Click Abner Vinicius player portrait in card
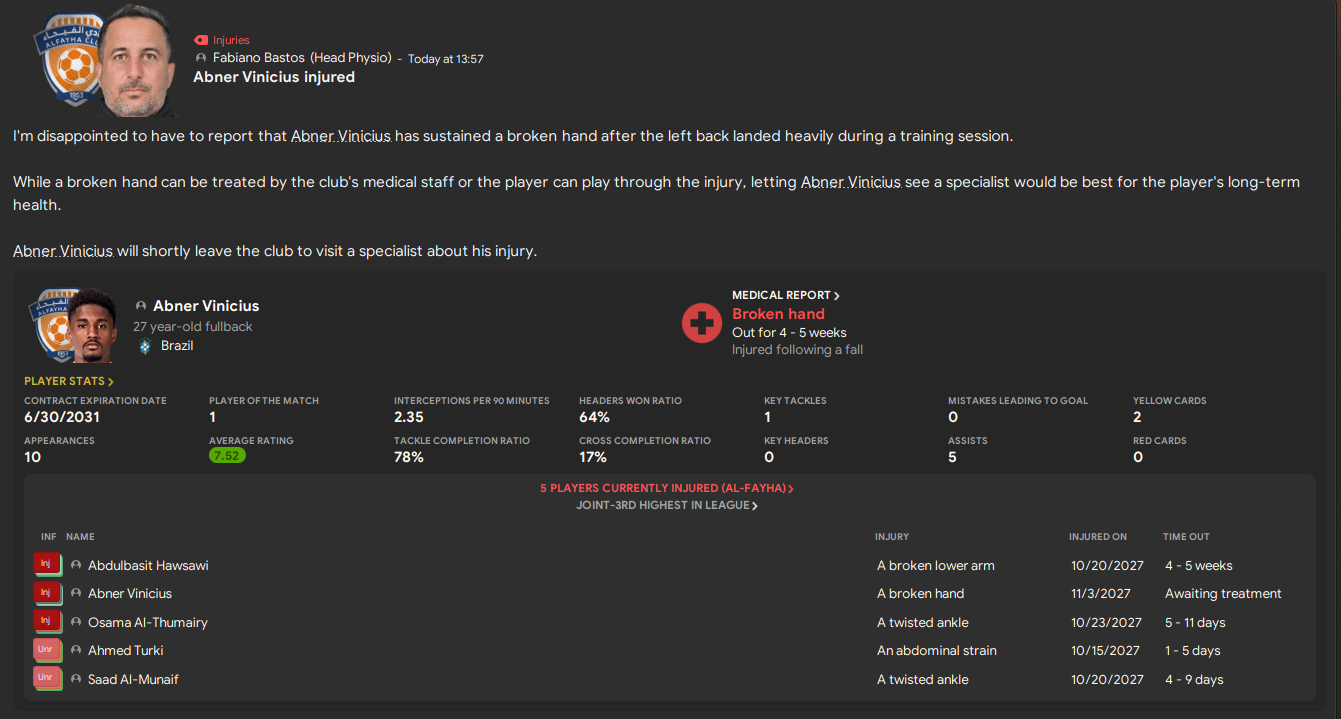The width and height of the screenshot is (1341, 719). pyautogui.click(x=91, y=327)
